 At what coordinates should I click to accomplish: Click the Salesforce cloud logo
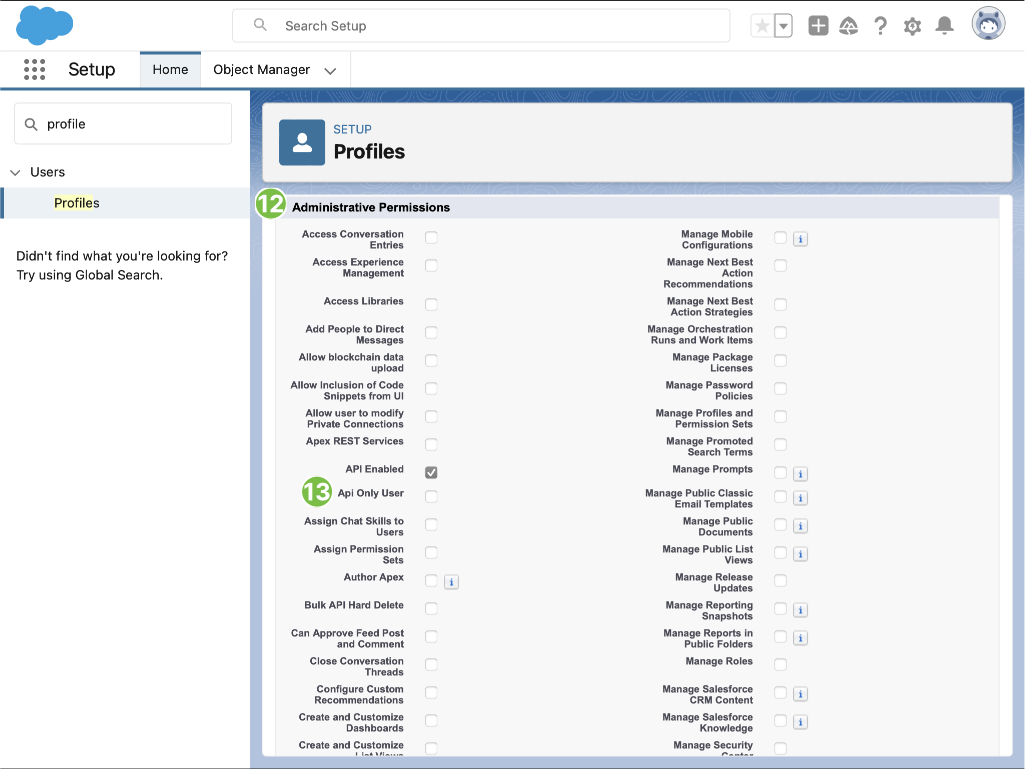(45, 25)
